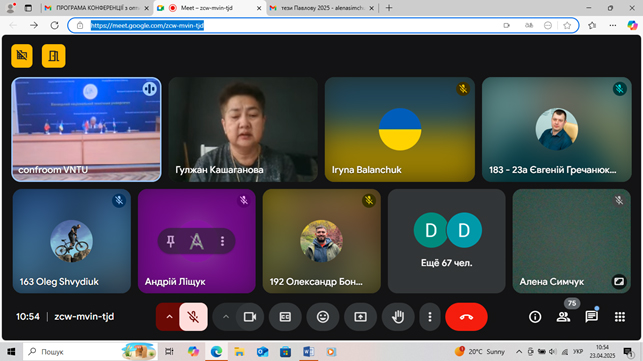Click meeting code zcw-mvin-tjd text
Viewport: 643px width, 361px height.
(x=84, y=317)
